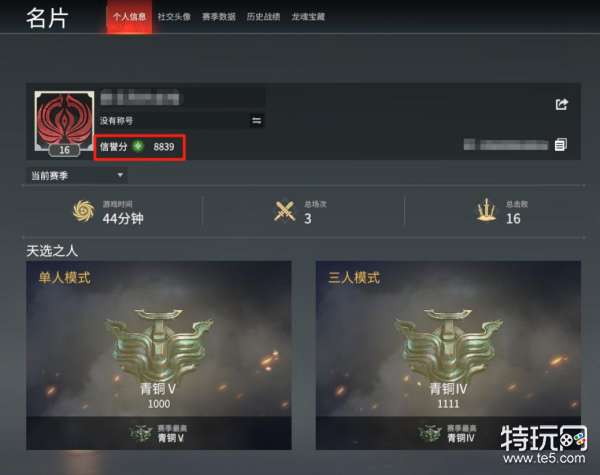This screenshot has width=600, height=475.
Task: Open the 龙魂宝藏 tab
Action: tap(308, 16)
